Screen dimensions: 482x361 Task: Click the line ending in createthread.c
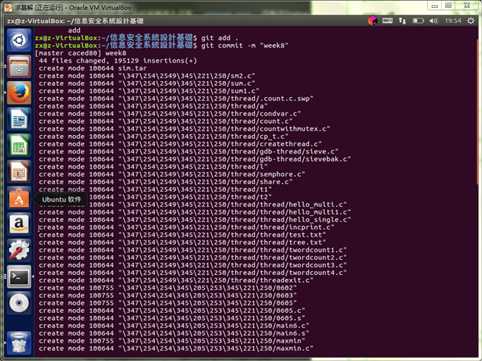click(x=180, y=144)
